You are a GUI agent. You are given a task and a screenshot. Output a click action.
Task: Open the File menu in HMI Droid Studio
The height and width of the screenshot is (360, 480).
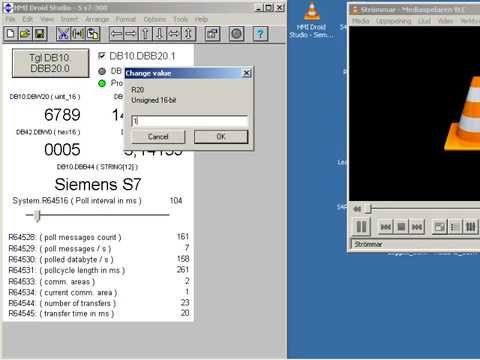point(10,19)
